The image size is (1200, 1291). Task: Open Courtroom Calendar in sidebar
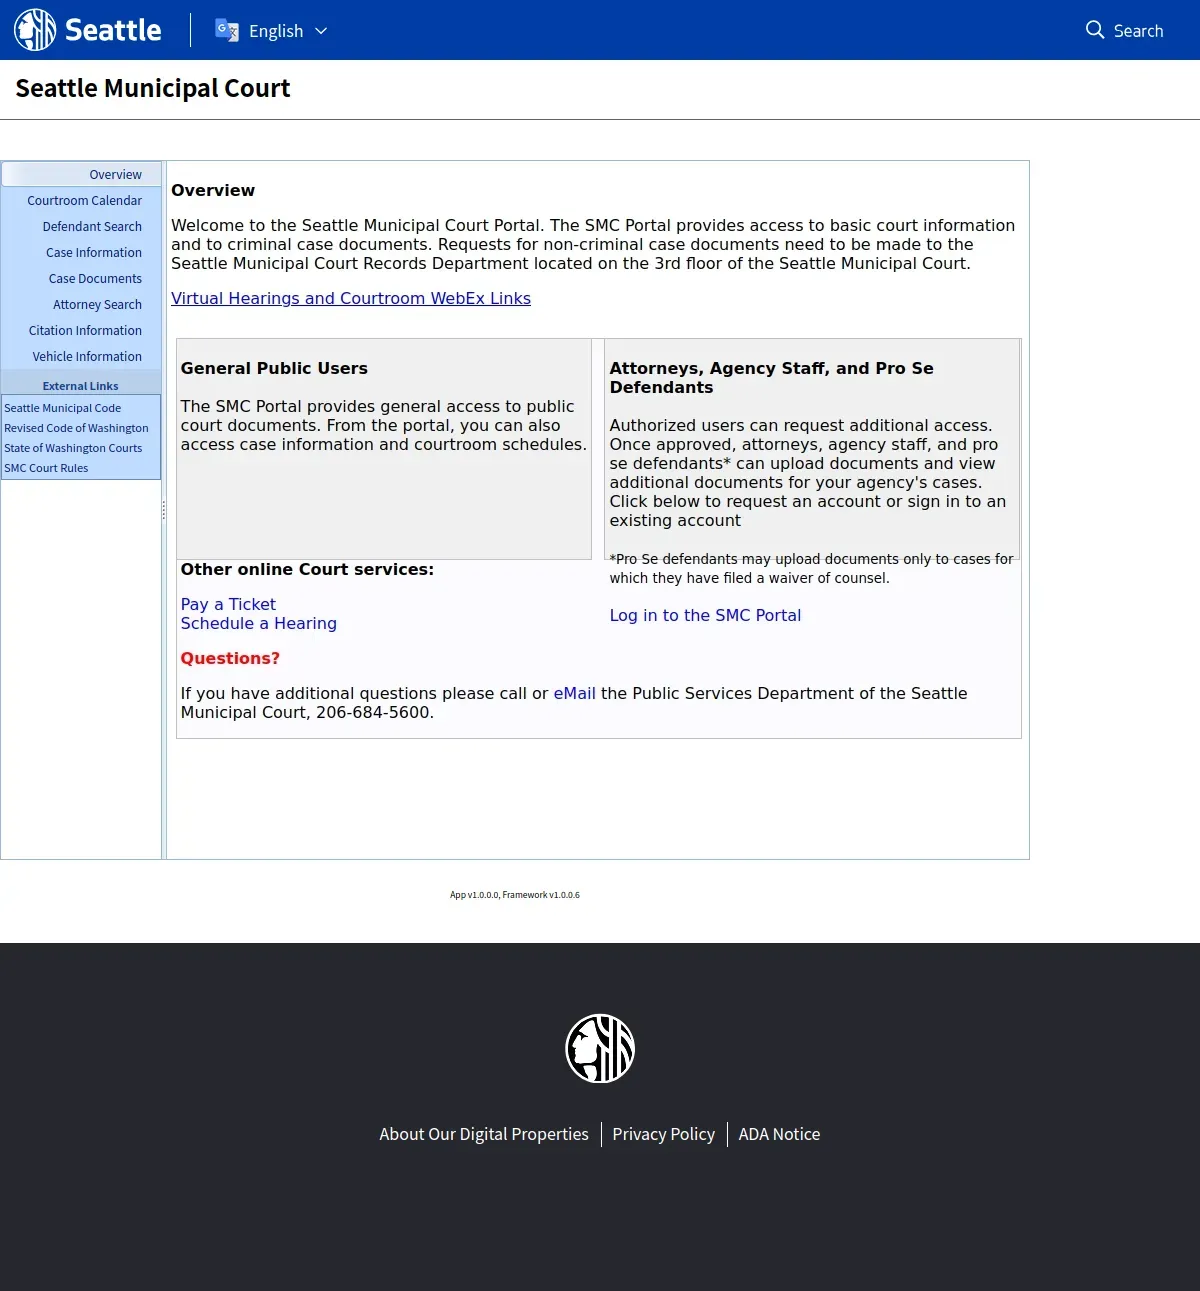point(85,200)
